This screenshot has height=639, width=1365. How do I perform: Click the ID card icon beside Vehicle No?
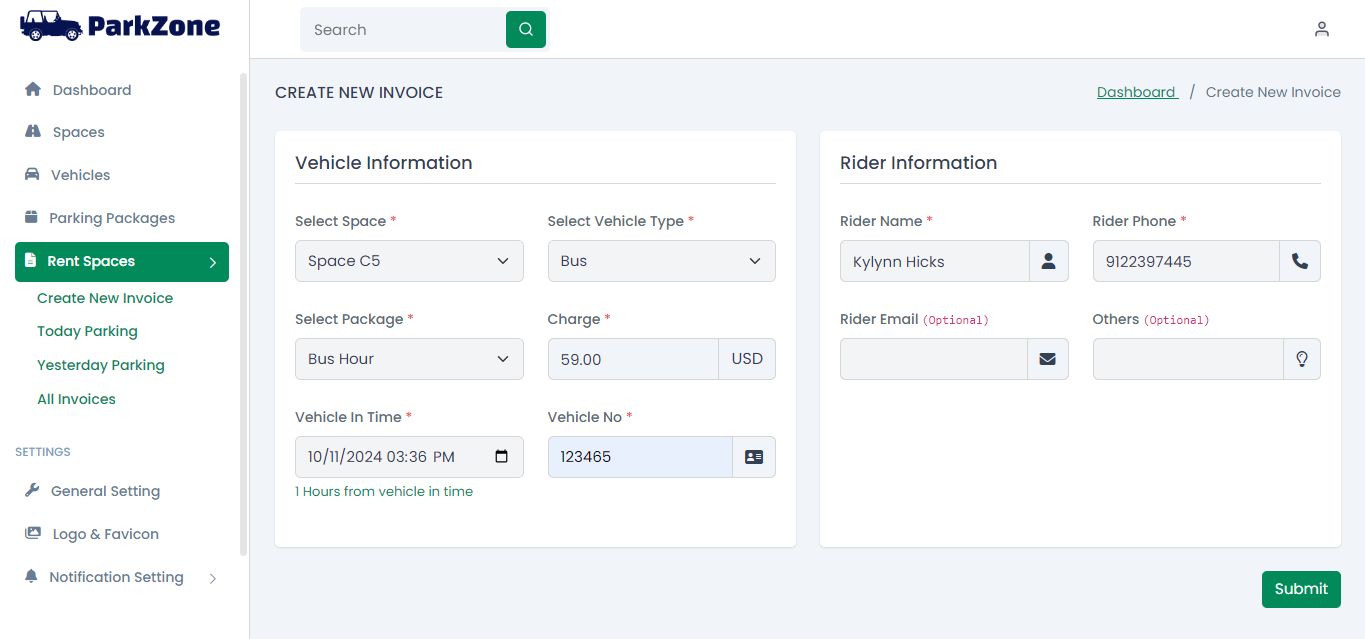click(754, 457)
